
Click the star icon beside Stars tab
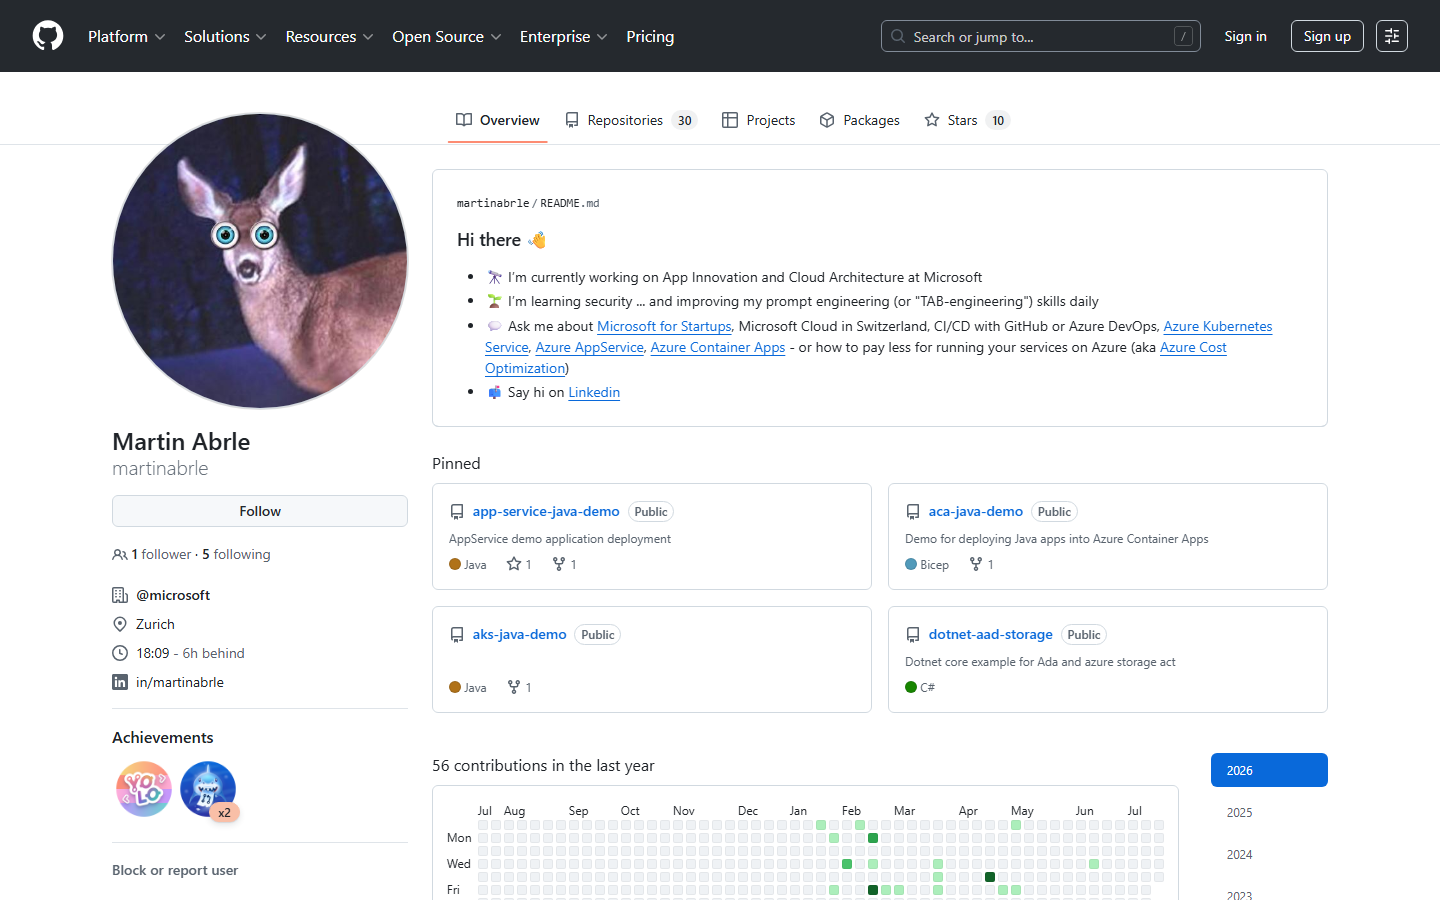pos(932,120)
